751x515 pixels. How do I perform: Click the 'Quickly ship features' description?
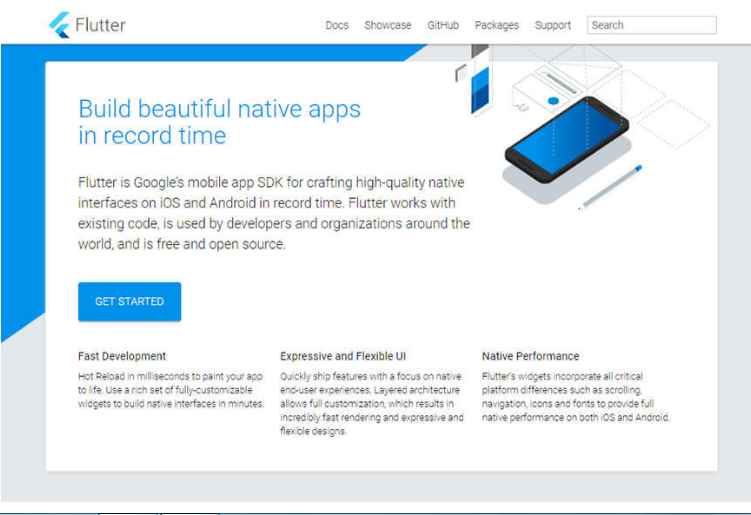coord(372,403)
